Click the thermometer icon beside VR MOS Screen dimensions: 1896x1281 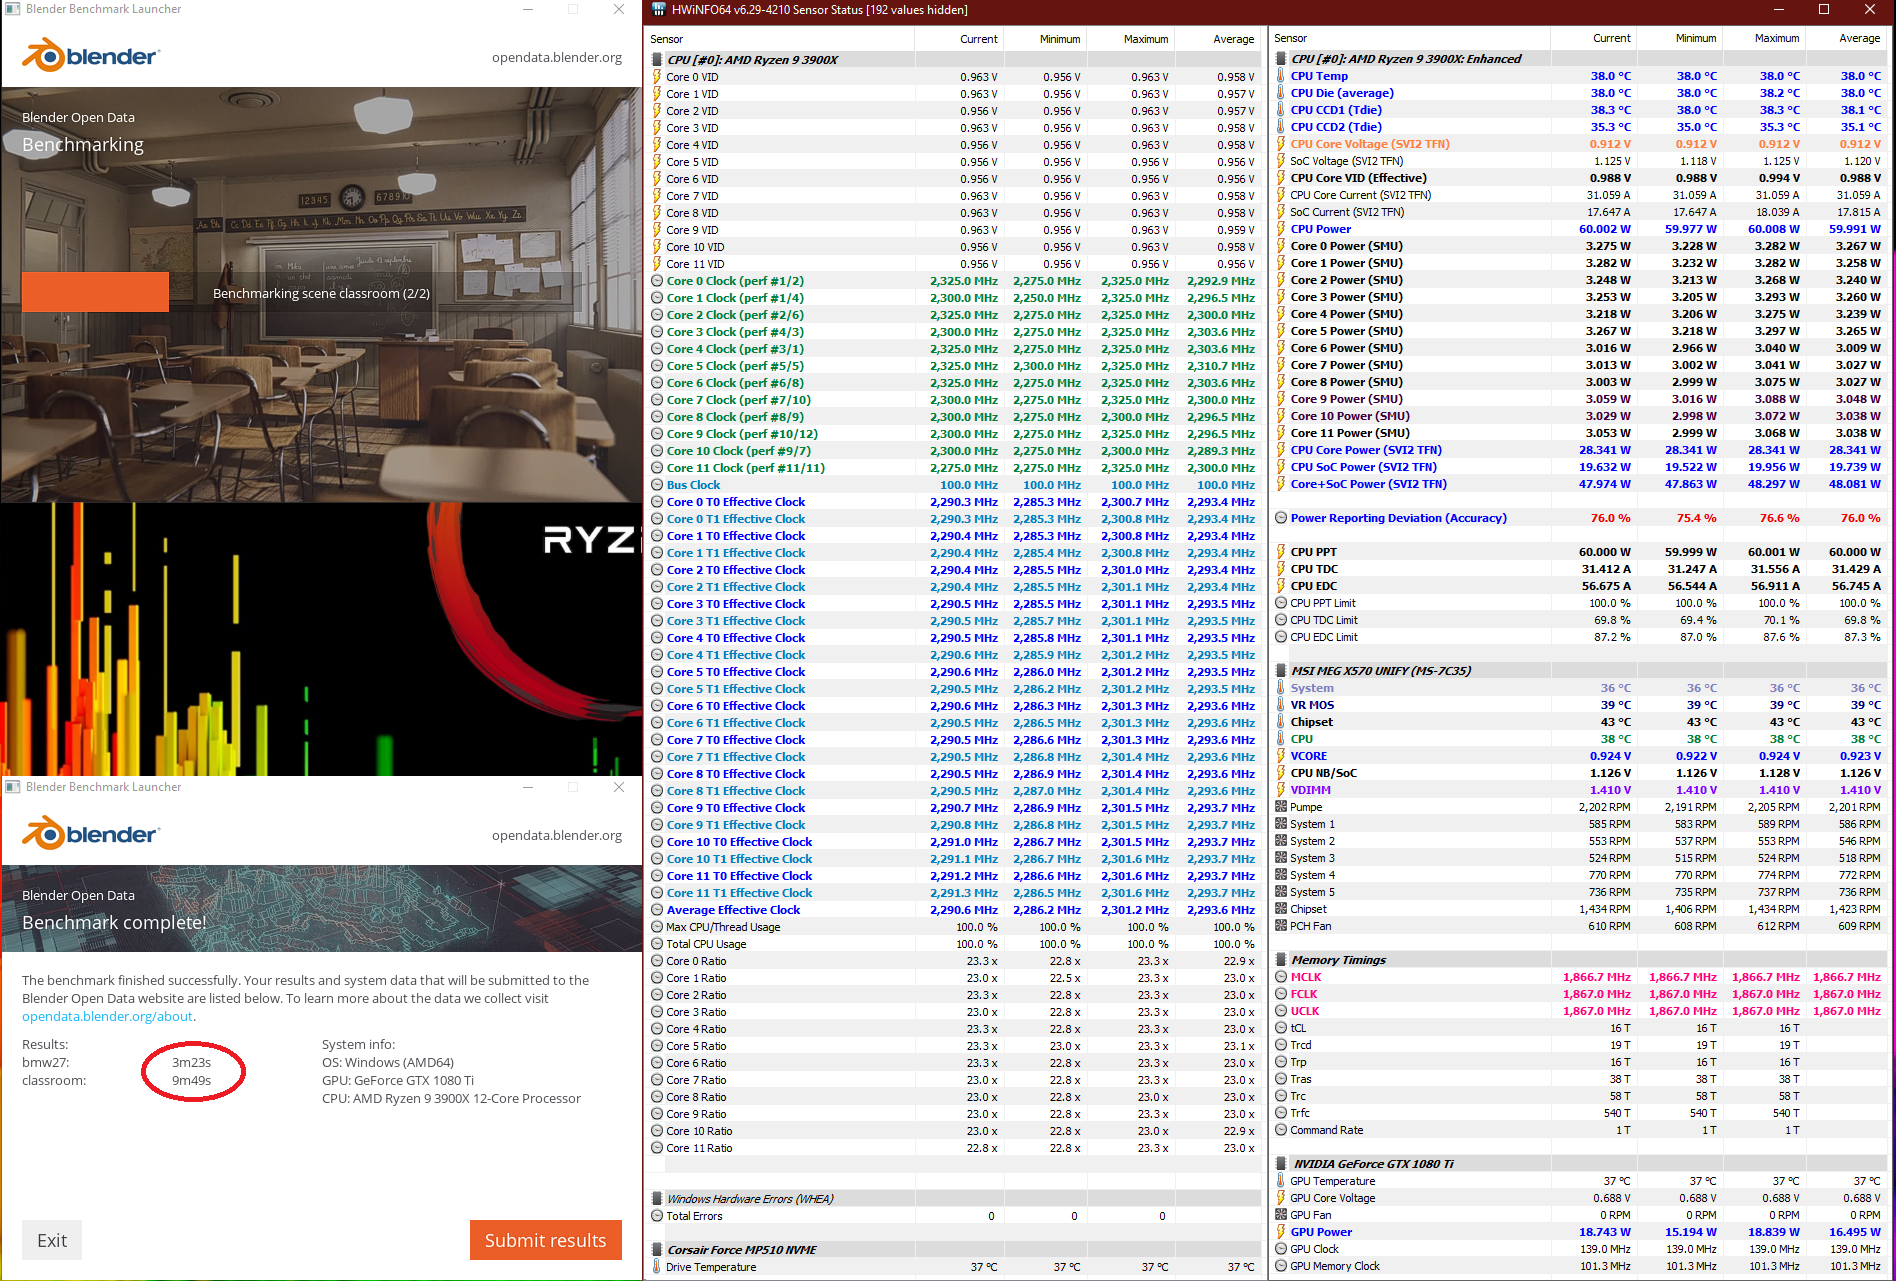[1281, 705]
